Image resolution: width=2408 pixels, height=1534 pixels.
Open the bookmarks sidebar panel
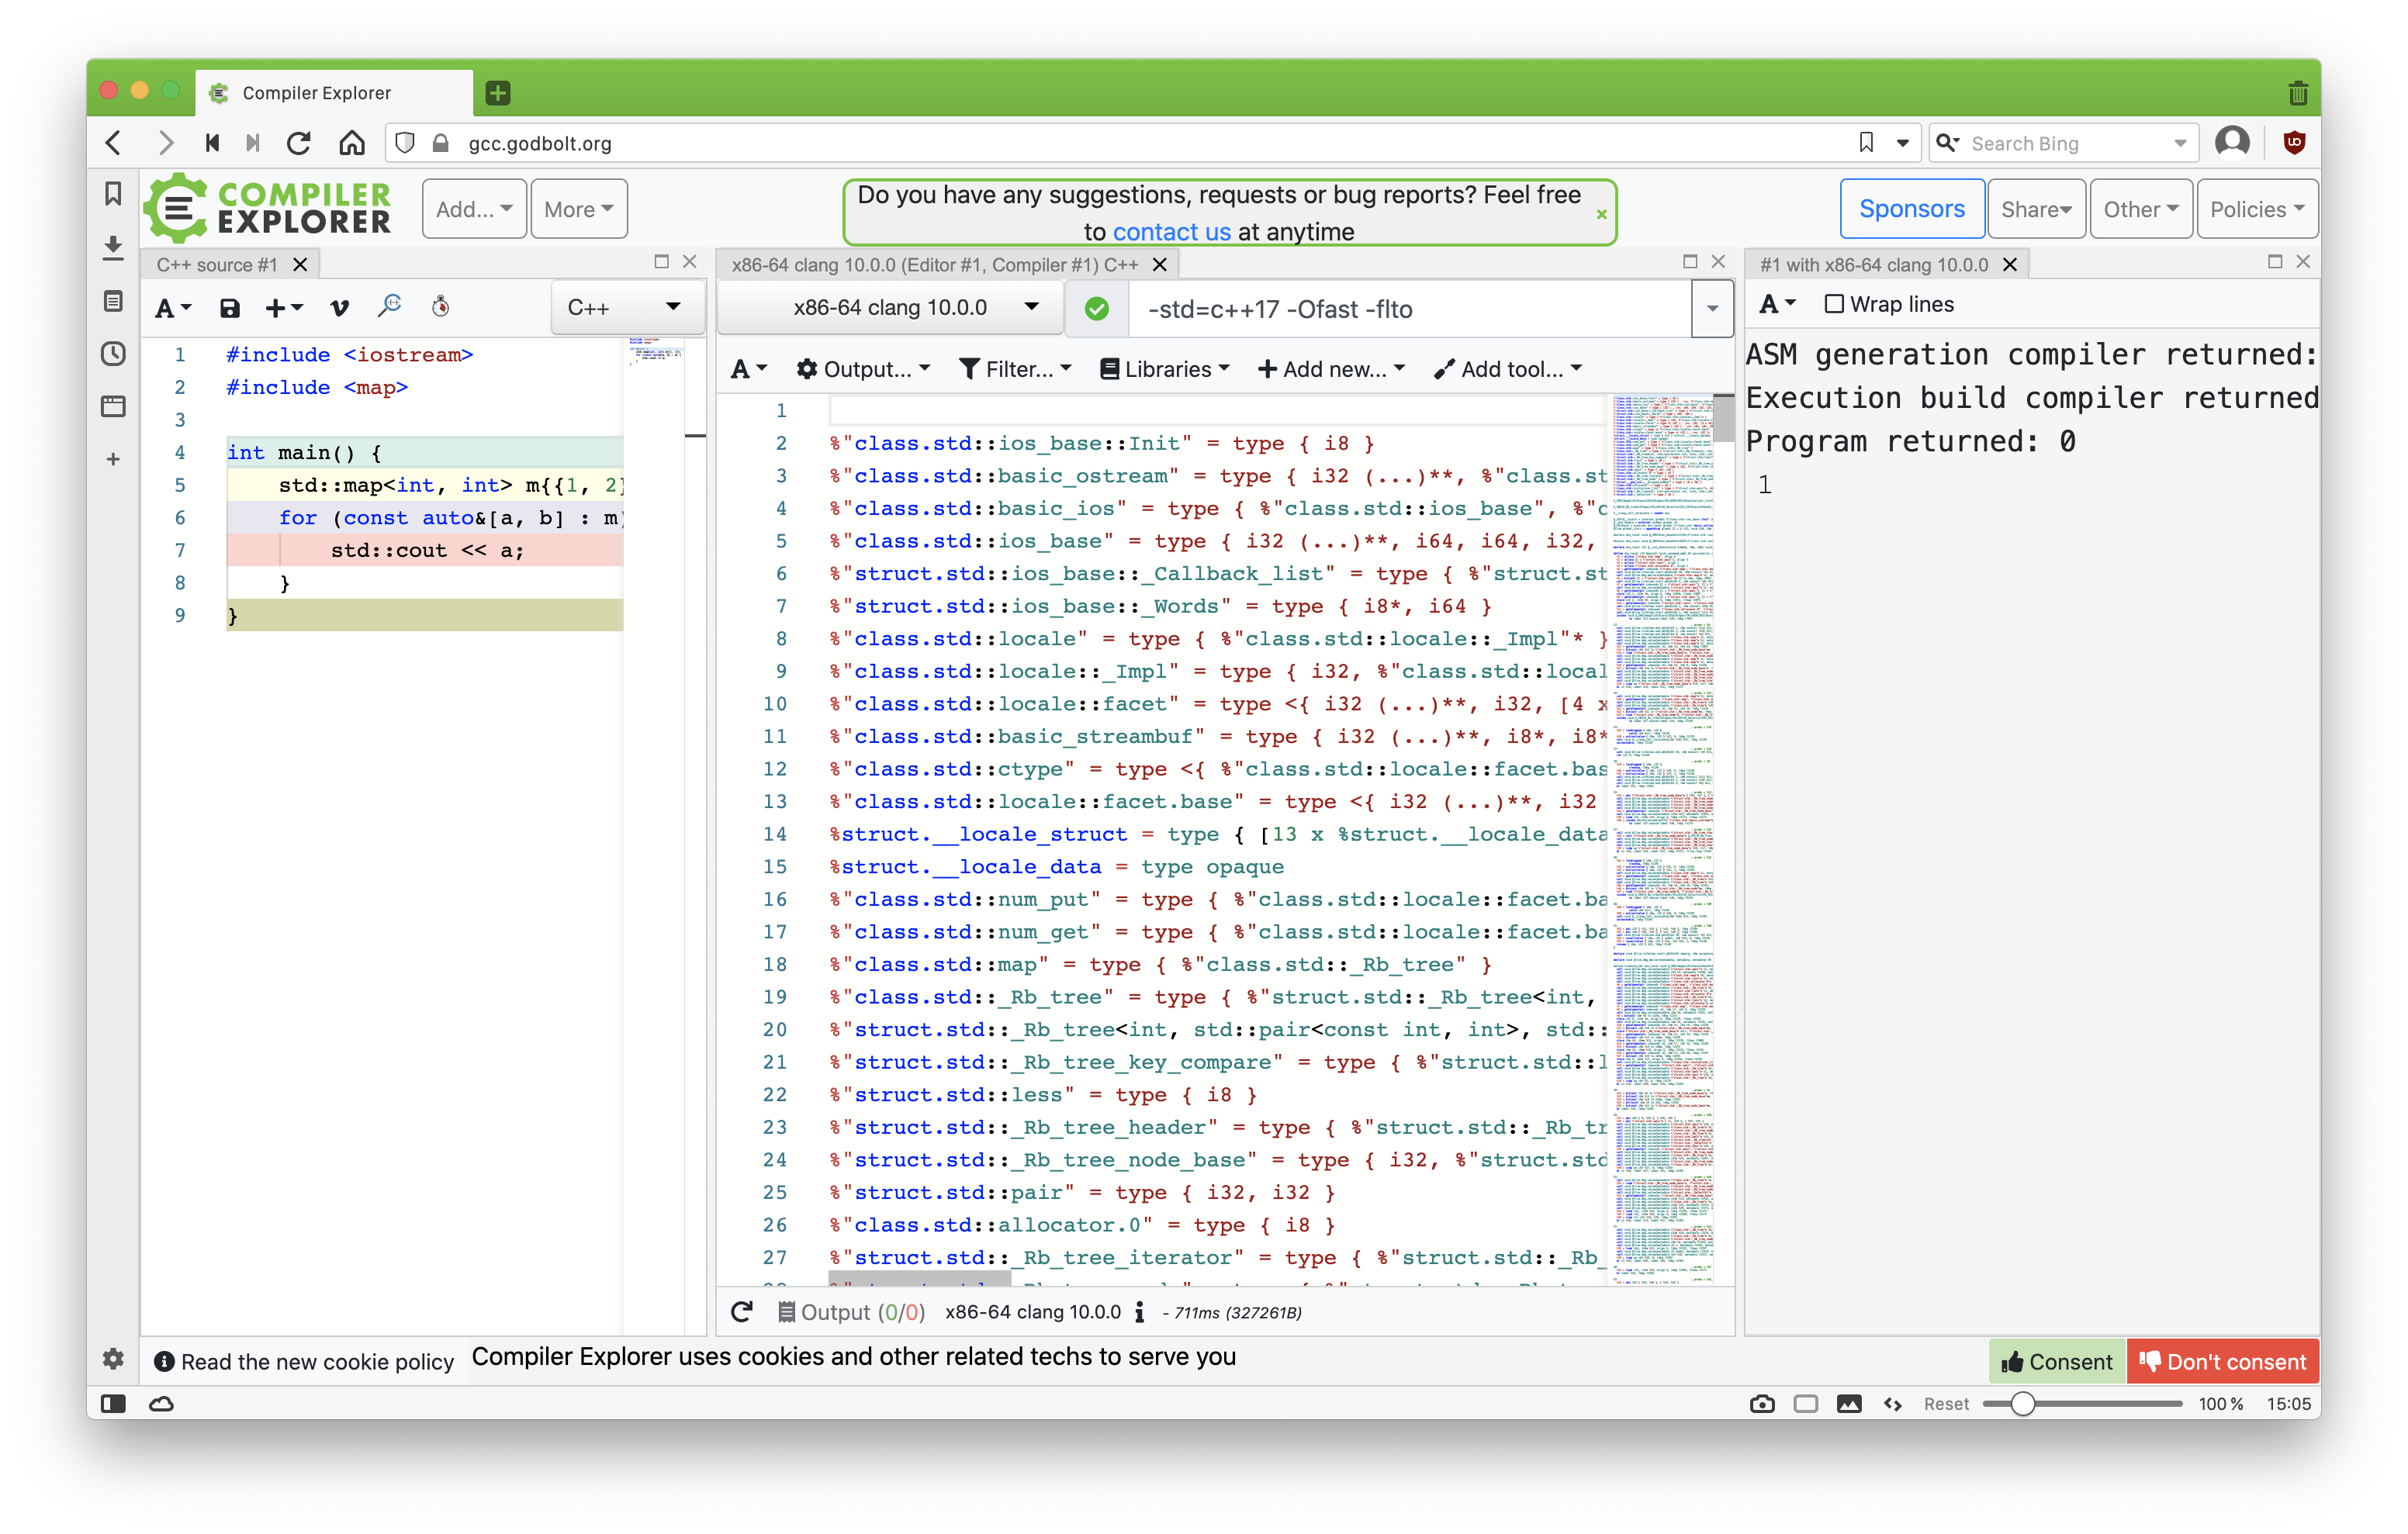tap(113, 193)
